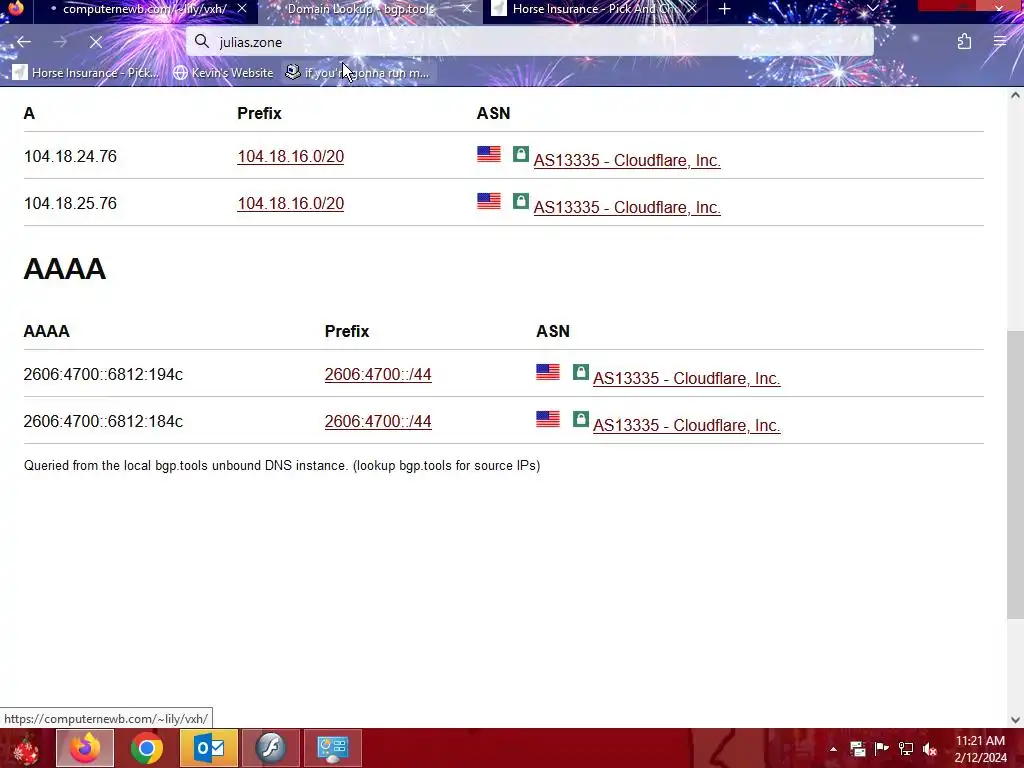
Task: Click the US flag in 2606:4700::6812:184c row
Action: pos(548,419)
